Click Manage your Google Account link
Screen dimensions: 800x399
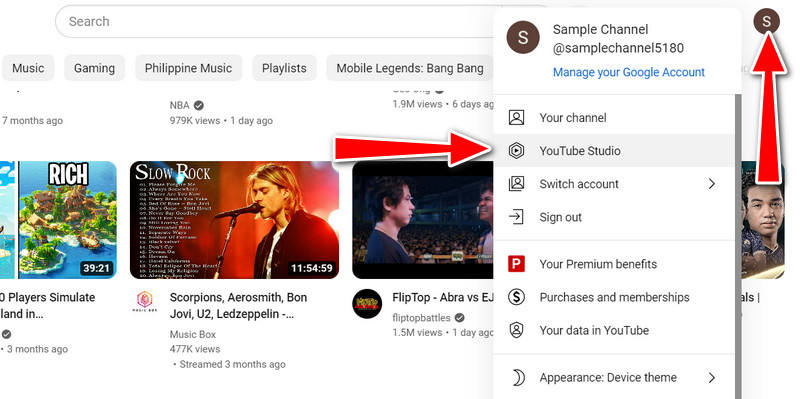click(629, 72)
